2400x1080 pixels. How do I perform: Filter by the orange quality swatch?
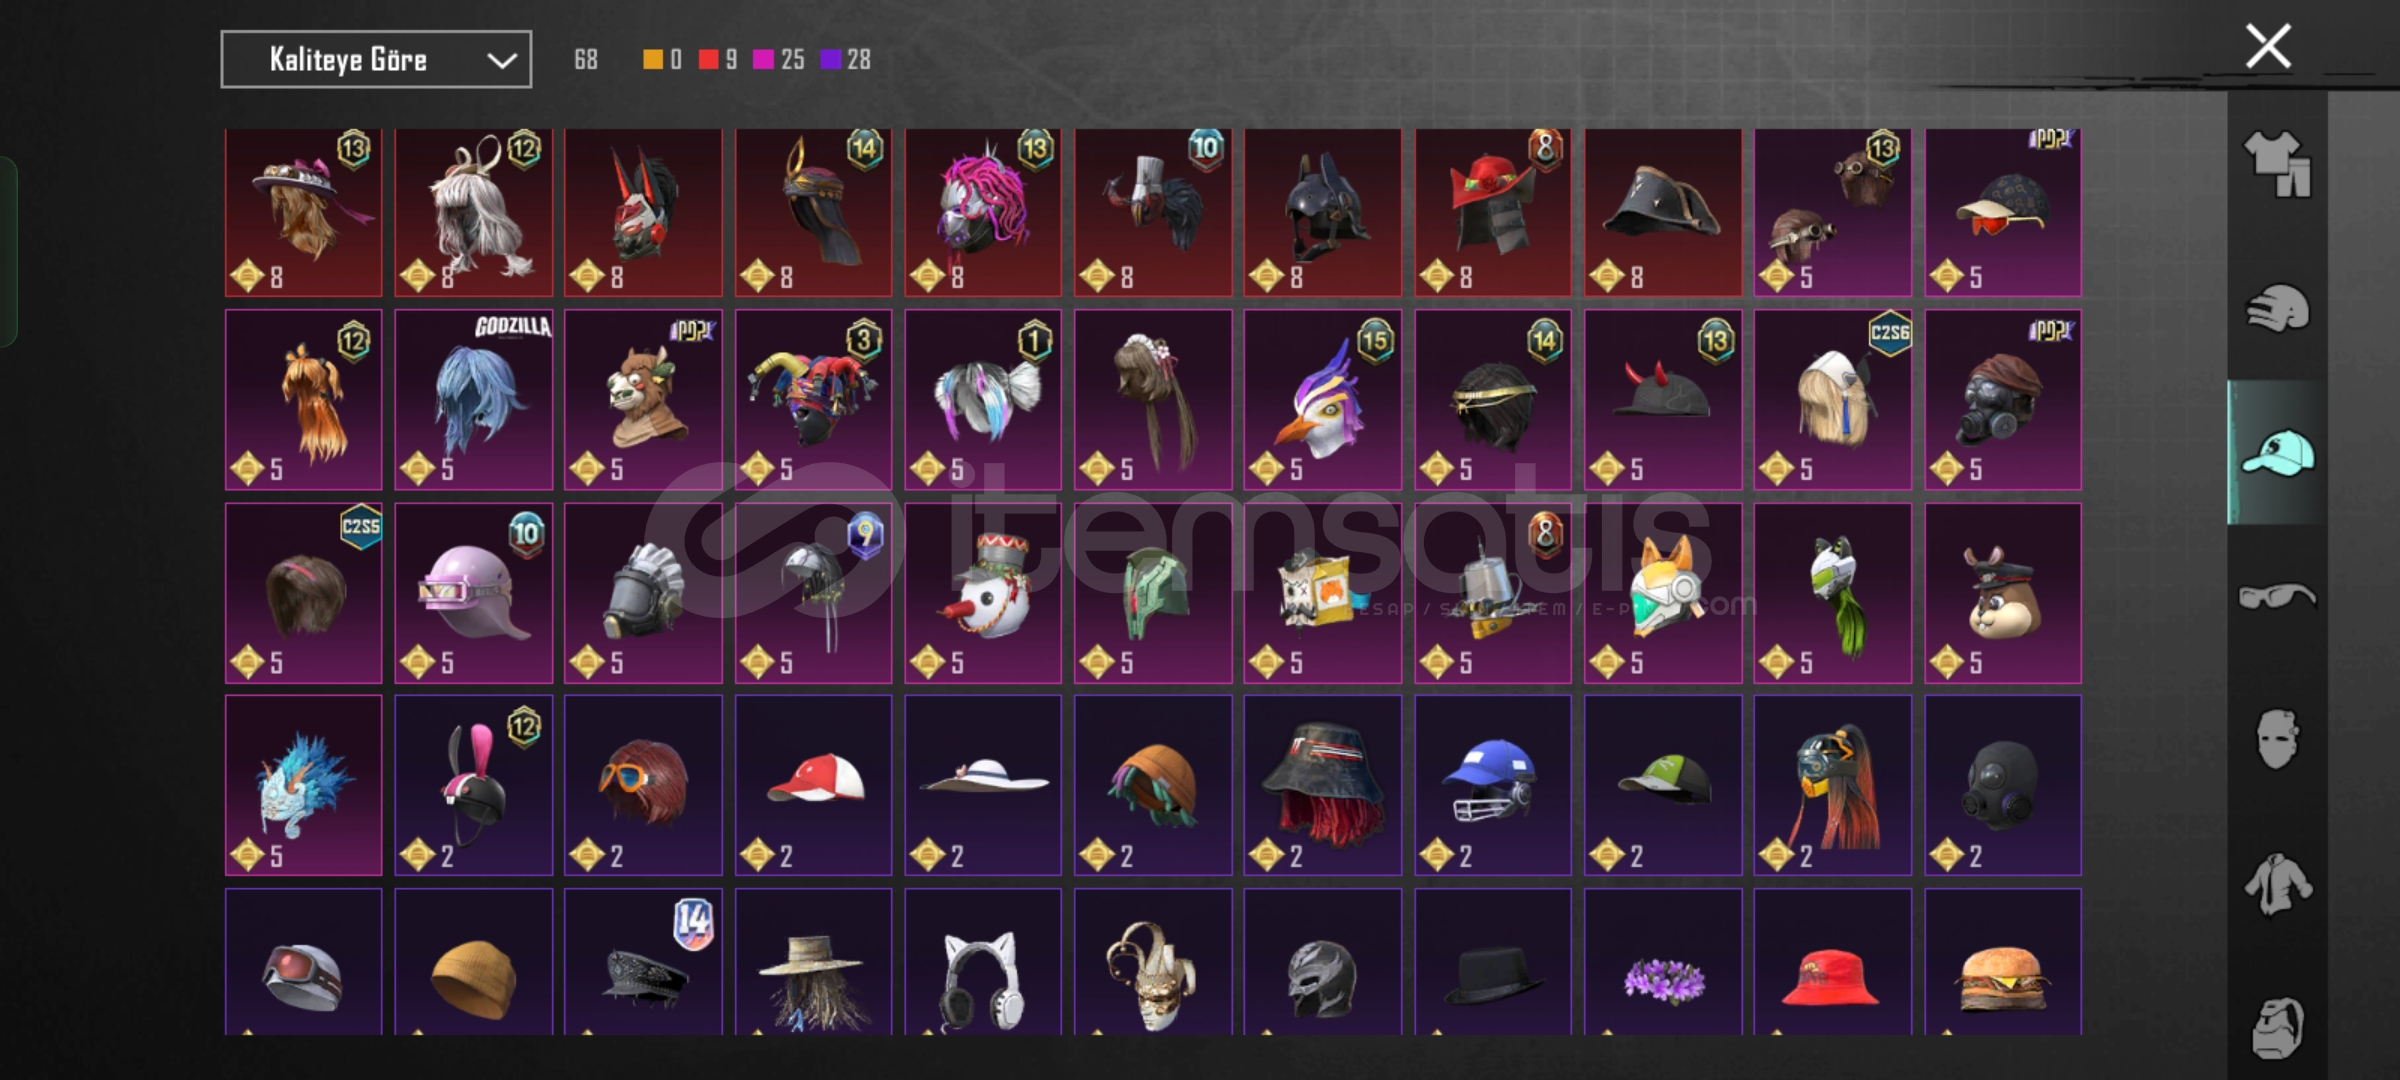pyautogui.click(x=653, y=60)
